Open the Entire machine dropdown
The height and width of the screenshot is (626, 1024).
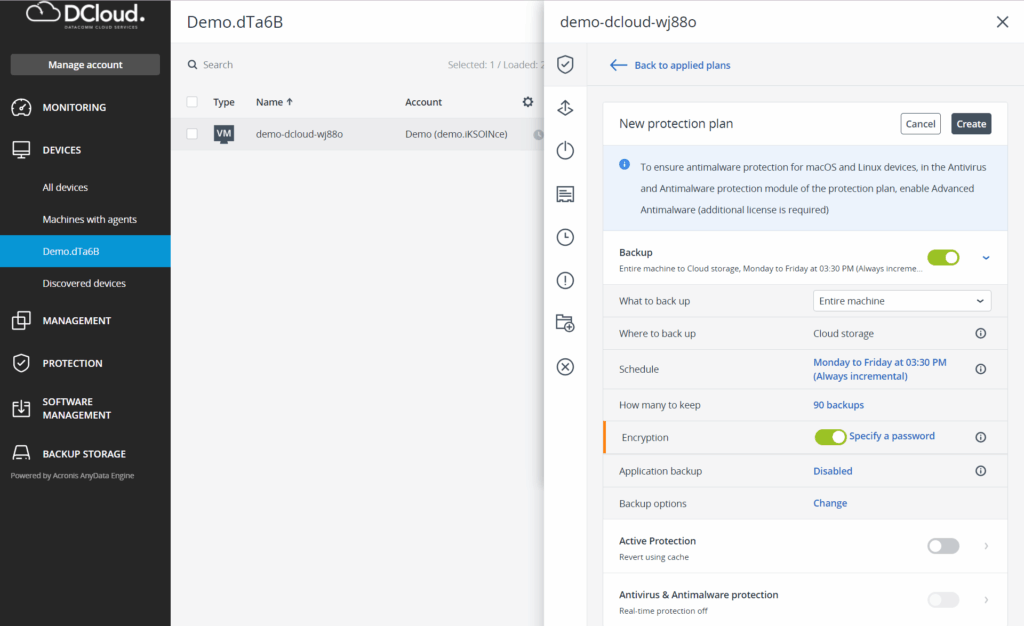902,301
